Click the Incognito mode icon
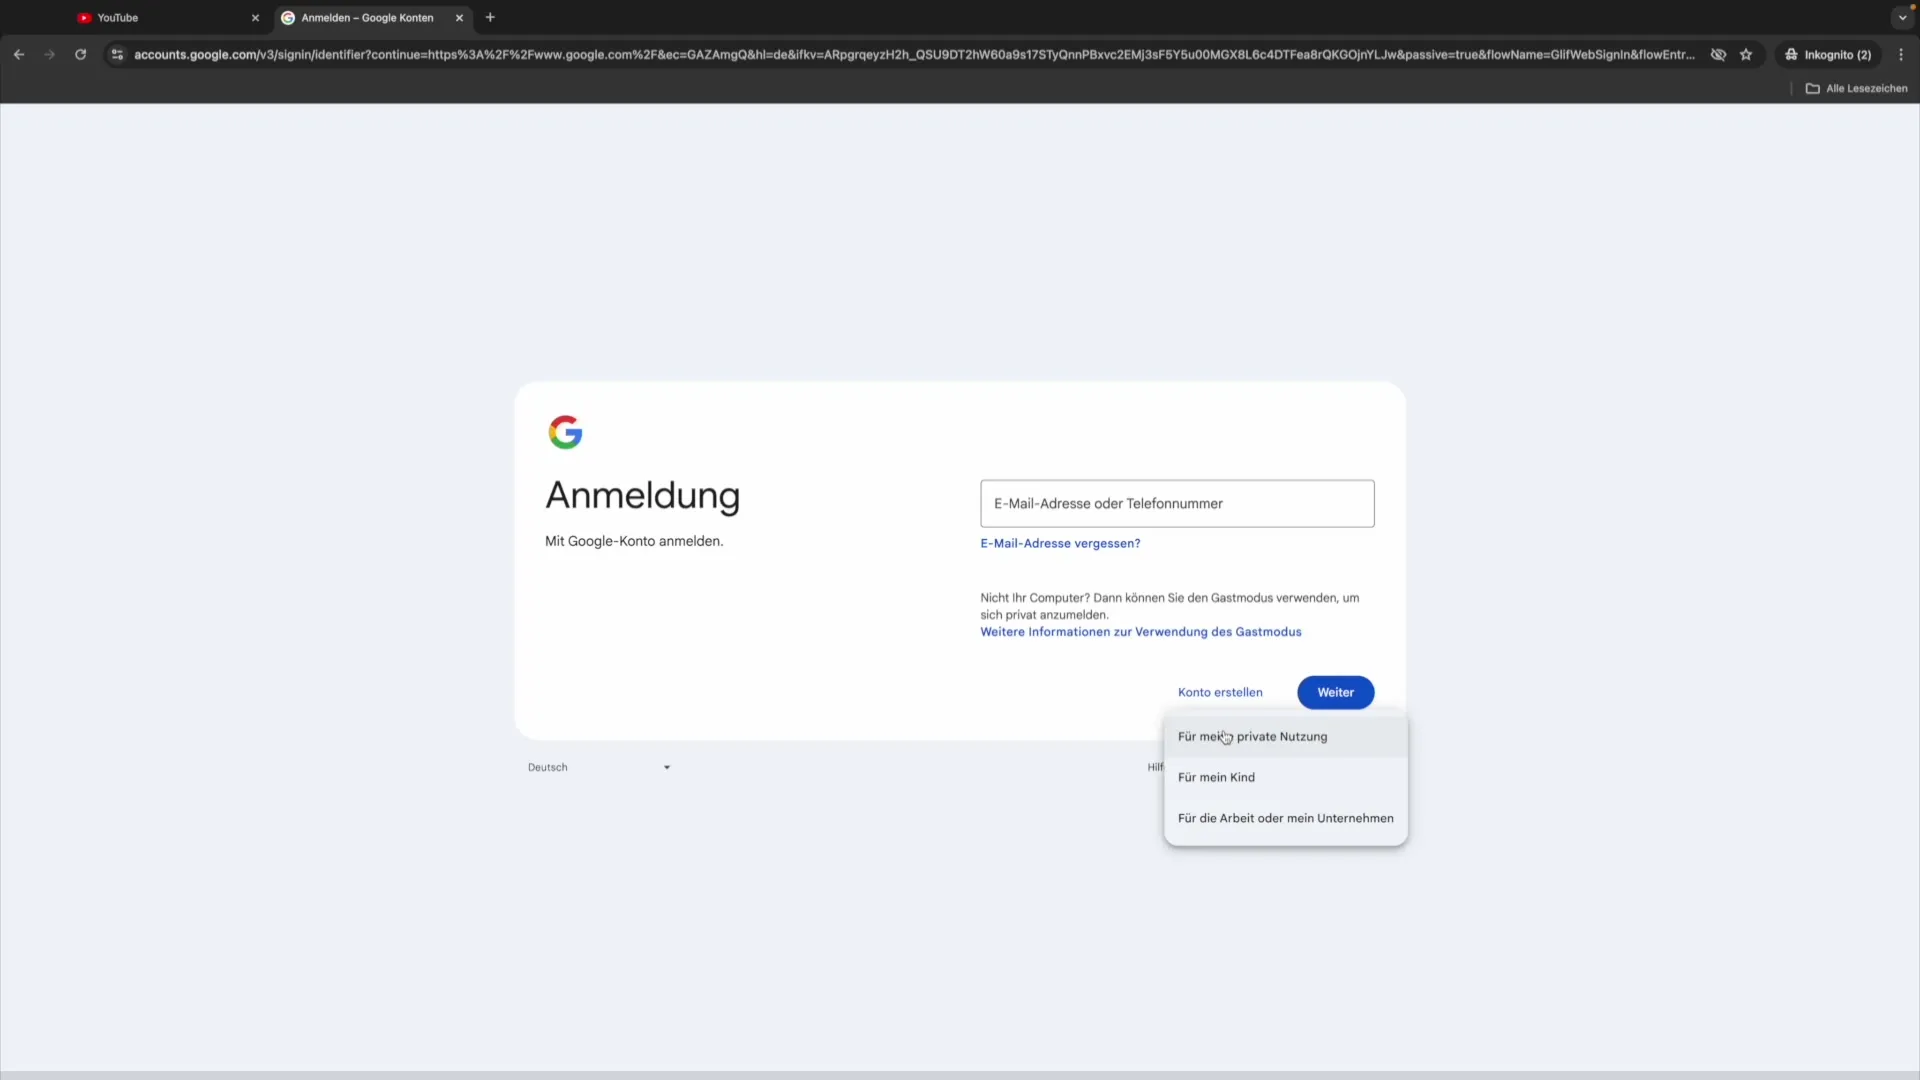 [x=1791, y=54]
